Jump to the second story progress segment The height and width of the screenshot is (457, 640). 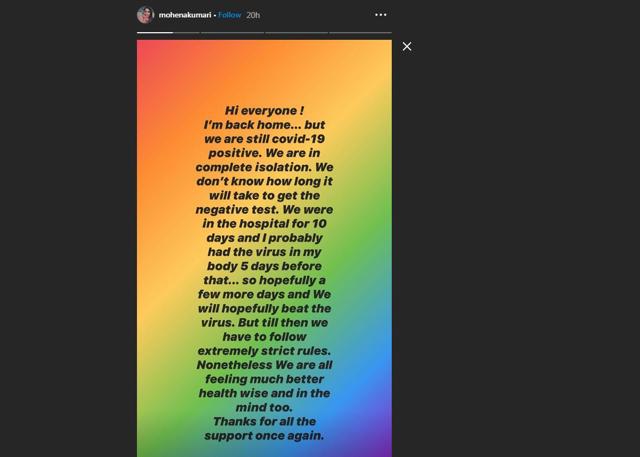232,32
